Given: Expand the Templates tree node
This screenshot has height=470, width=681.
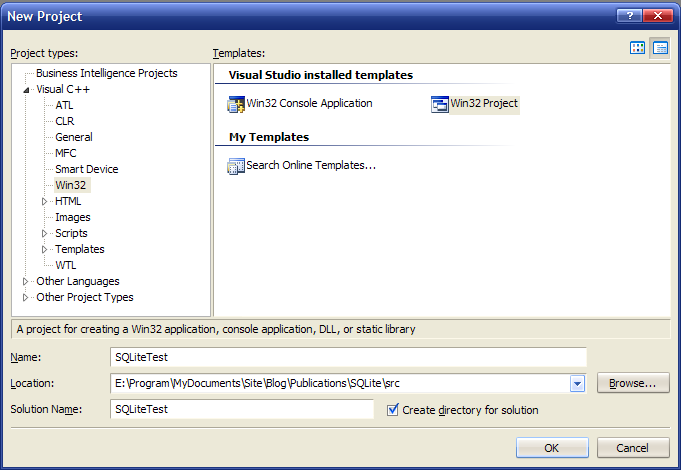Looking at the screenshot, I should tap(44, 250).
